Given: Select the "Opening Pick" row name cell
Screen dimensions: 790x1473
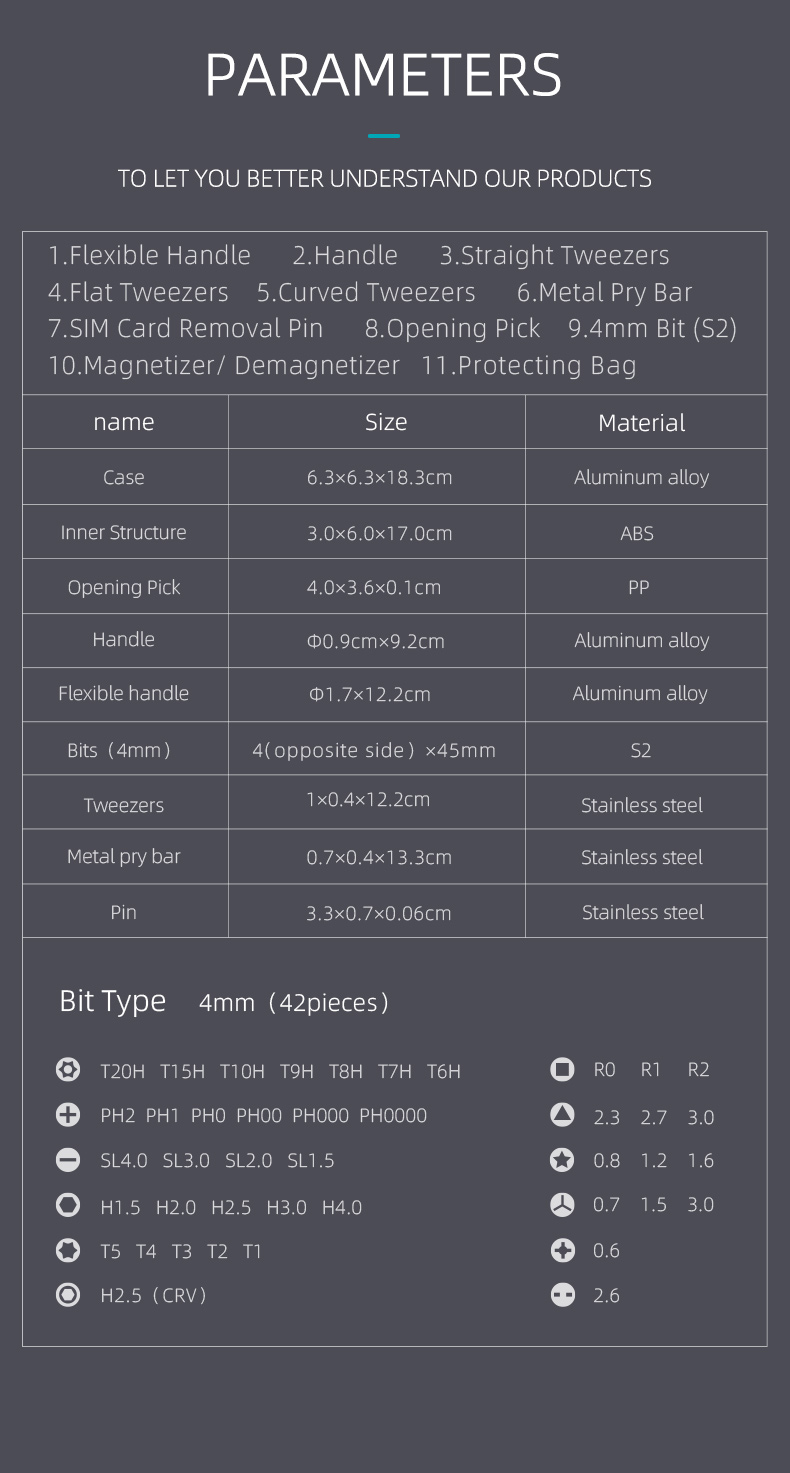Looking at the screenshot, I should tap(124, 587).
